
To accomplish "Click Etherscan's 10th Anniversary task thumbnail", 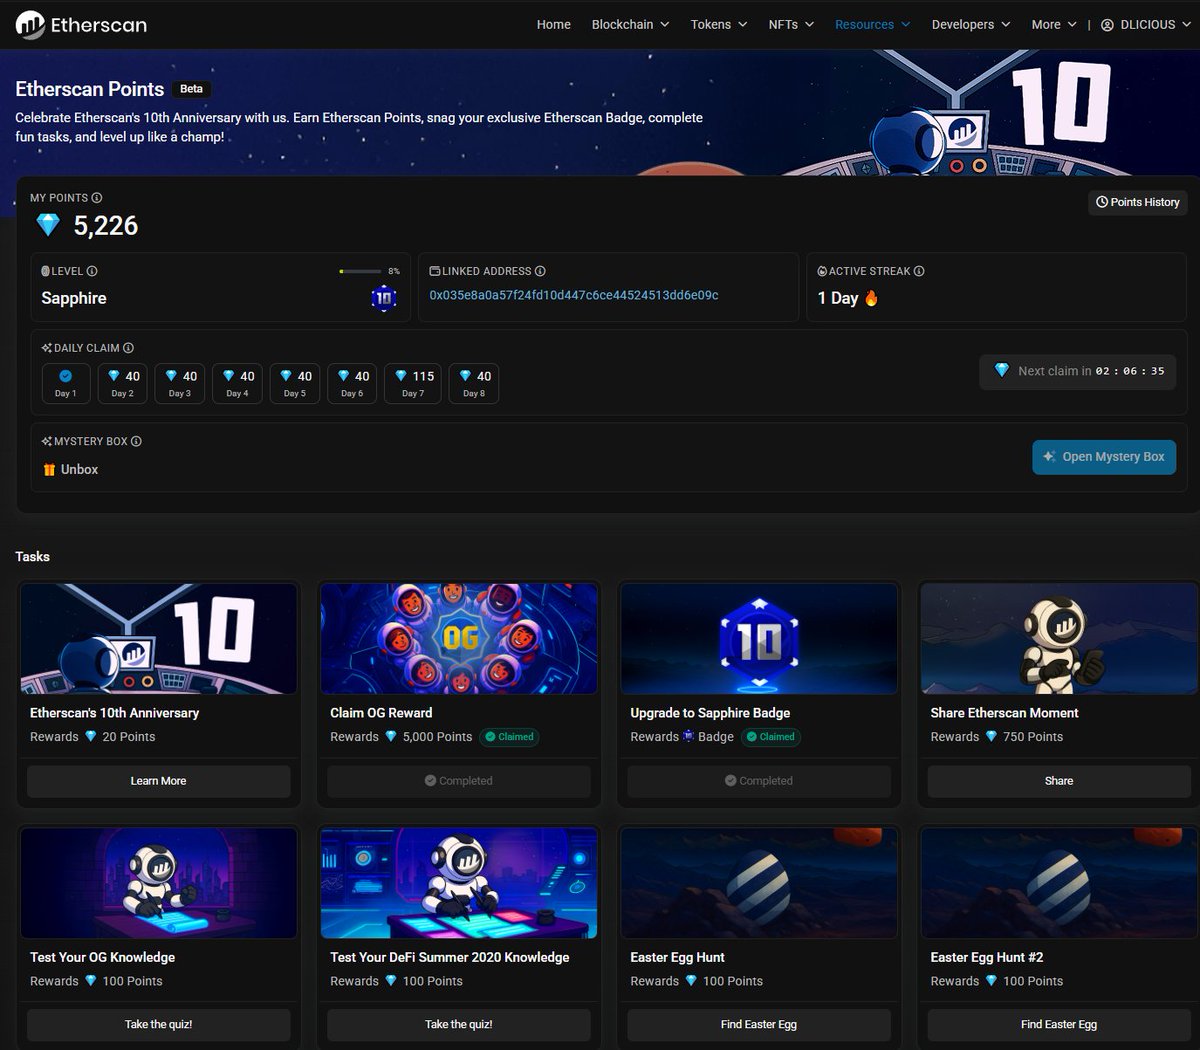I will pos(159,639).
